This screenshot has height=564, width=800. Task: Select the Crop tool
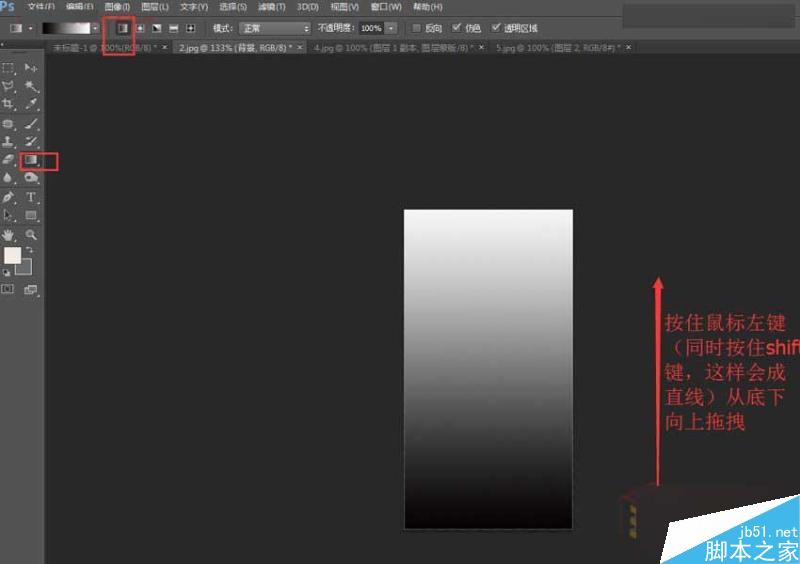[8, 105]
